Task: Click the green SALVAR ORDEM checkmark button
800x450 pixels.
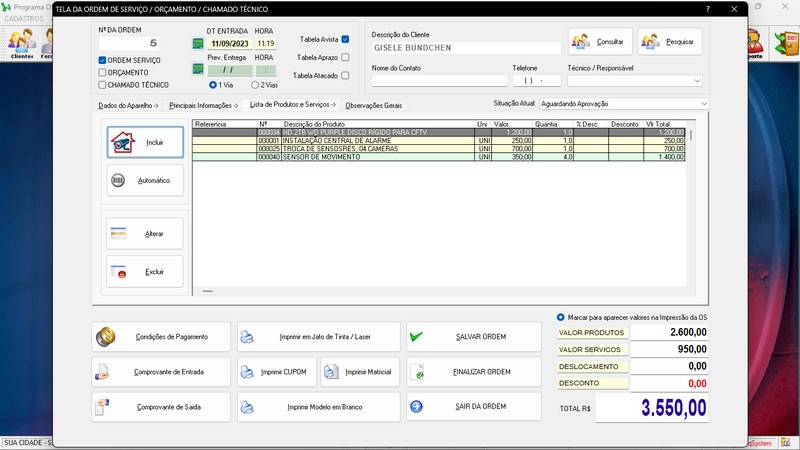Action: tap(473, 337)
